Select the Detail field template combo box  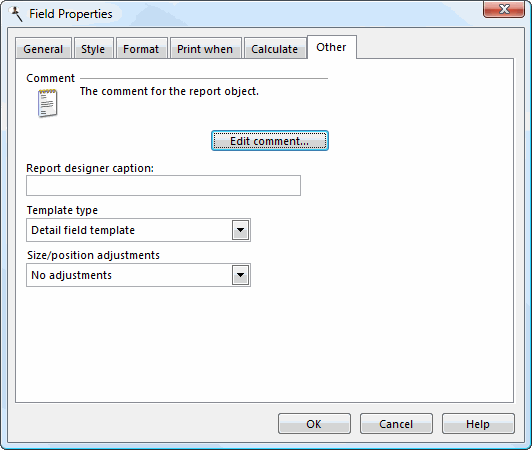click(138, 230)
